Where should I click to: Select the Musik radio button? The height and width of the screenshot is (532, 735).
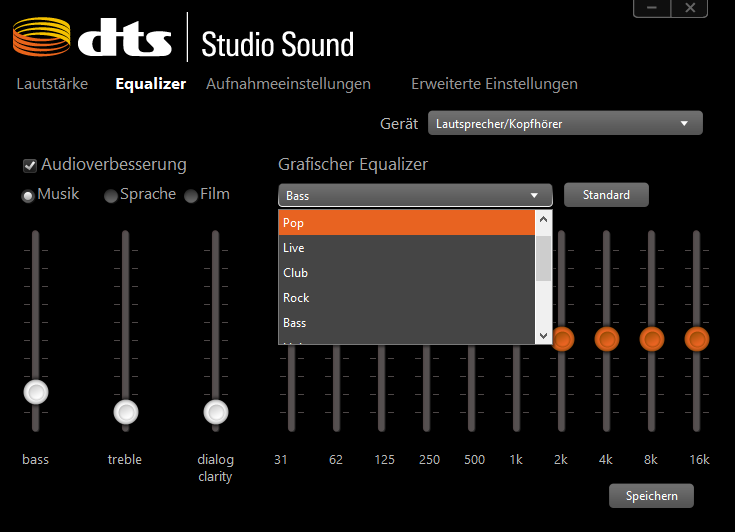click(29, 196)
